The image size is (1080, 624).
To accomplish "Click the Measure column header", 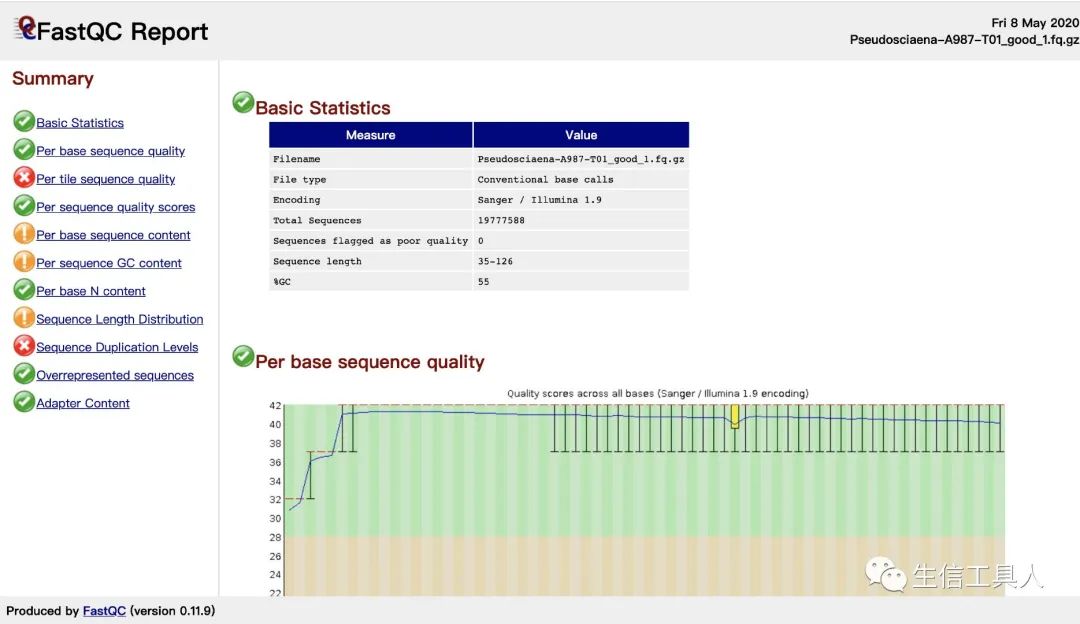I will tap(371, 135).
